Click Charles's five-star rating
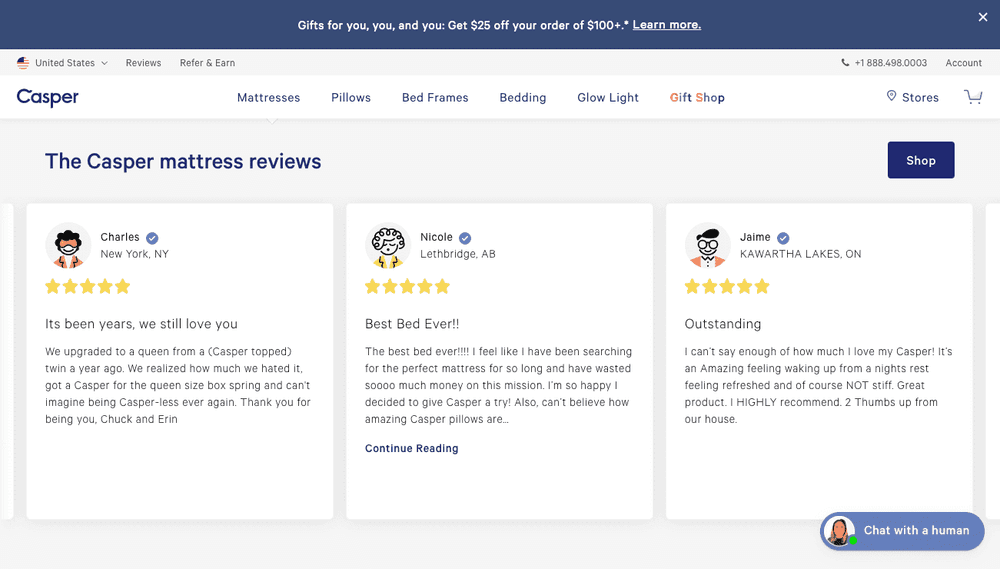1000x569 pixels. (87, 286)
